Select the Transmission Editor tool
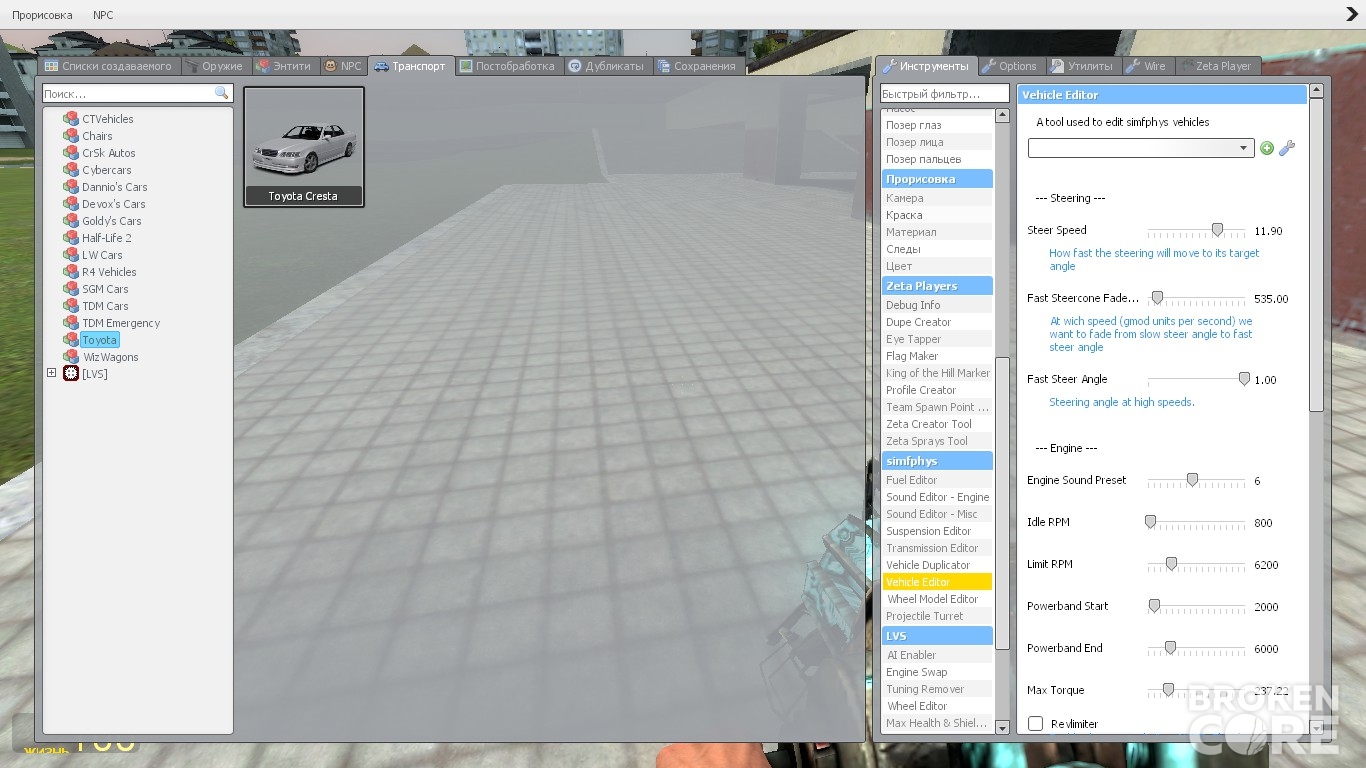Screen dimensions: 1366x768 pos(937,548)
